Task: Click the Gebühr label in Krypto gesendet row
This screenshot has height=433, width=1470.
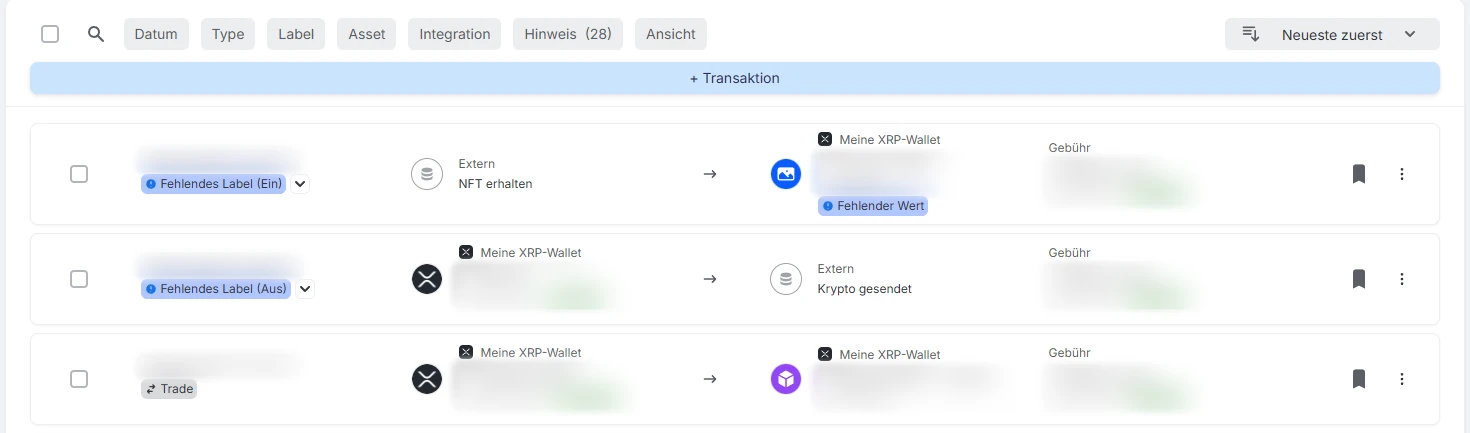Action: tap(1069, 252)
